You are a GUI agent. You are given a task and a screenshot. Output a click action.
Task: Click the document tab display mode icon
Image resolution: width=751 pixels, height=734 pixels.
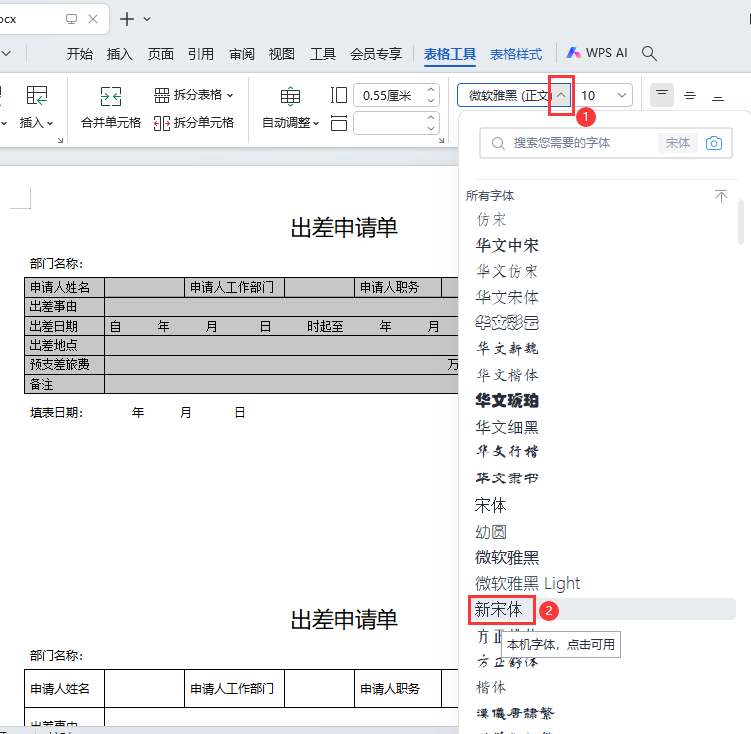[71, 19]
